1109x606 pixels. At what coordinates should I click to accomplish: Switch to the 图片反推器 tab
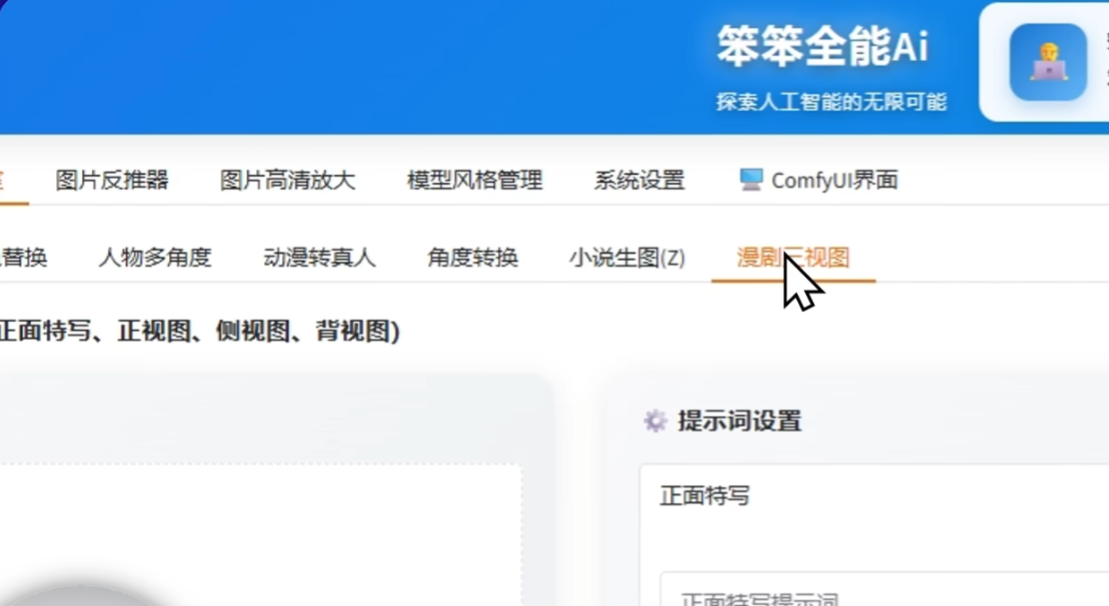[113, 180]
